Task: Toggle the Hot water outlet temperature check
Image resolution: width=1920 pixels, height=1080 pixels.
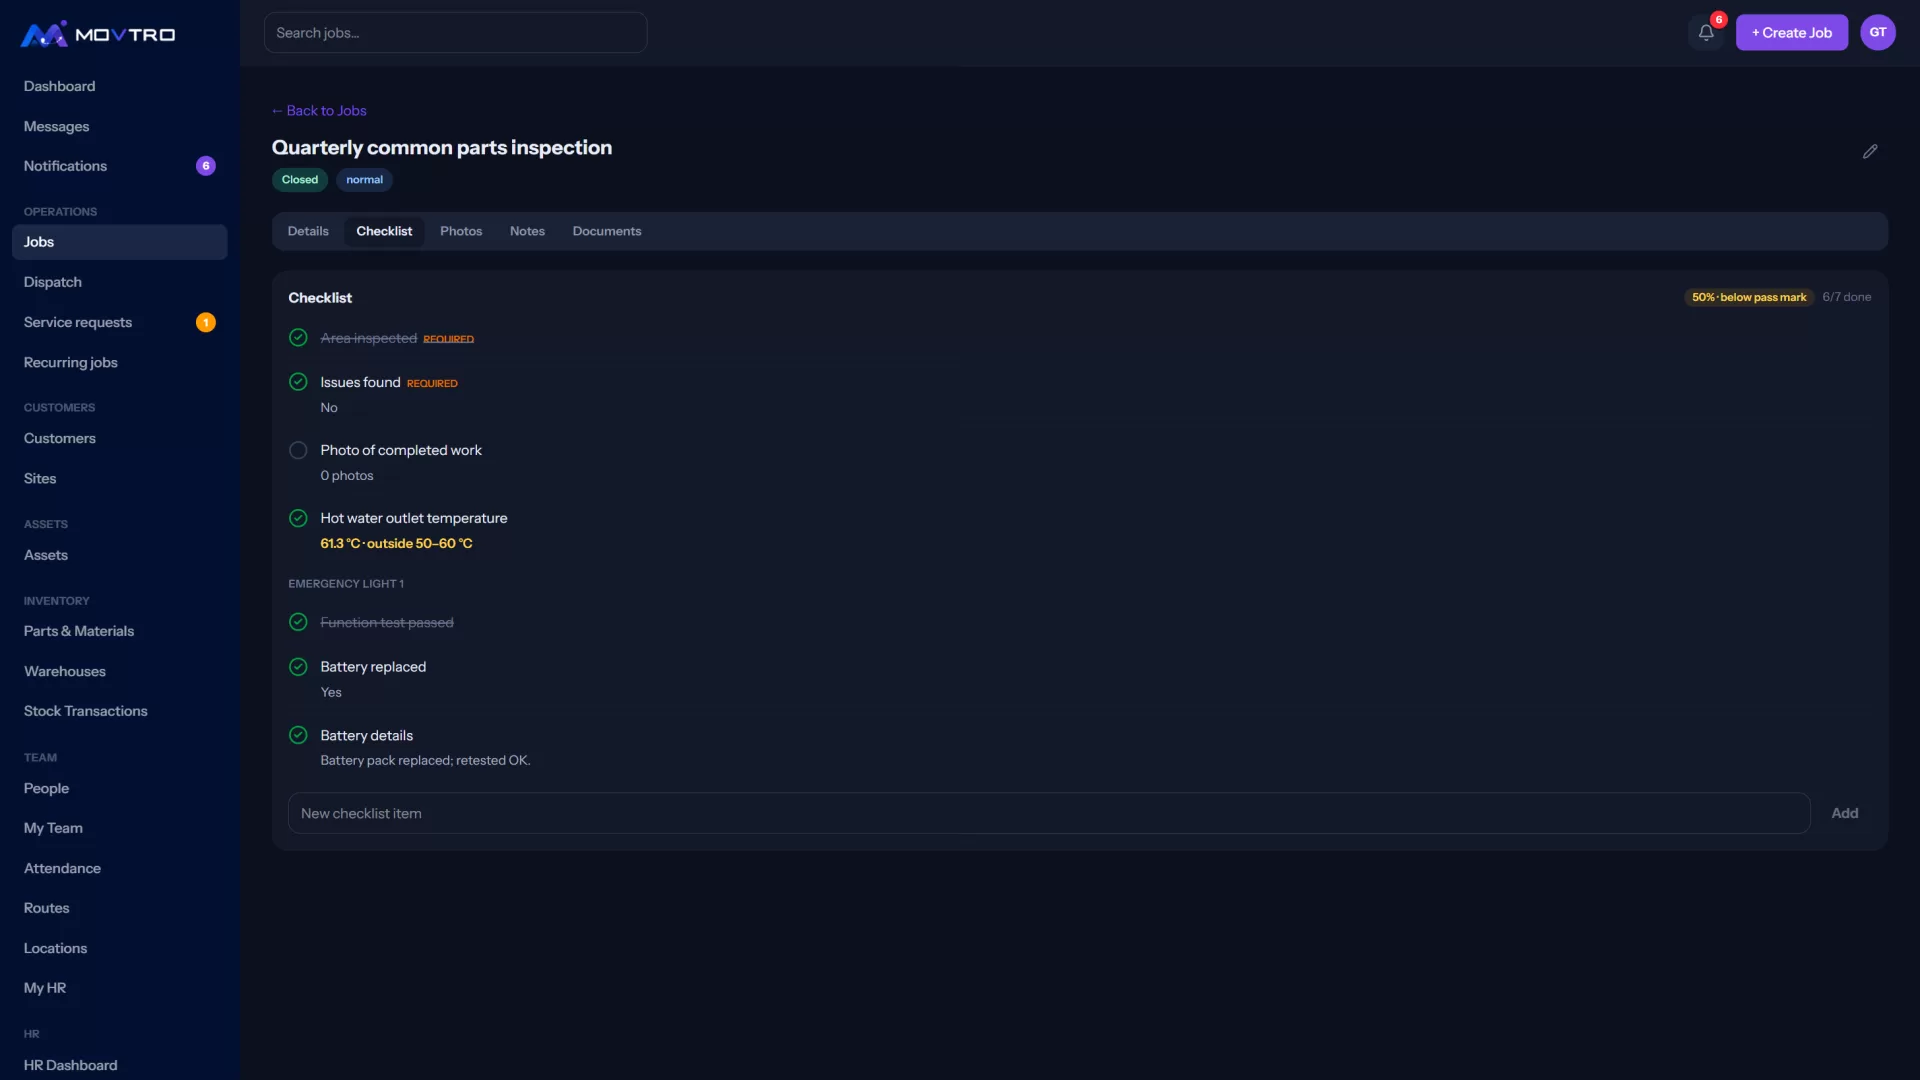Action: tap(298, 518)
